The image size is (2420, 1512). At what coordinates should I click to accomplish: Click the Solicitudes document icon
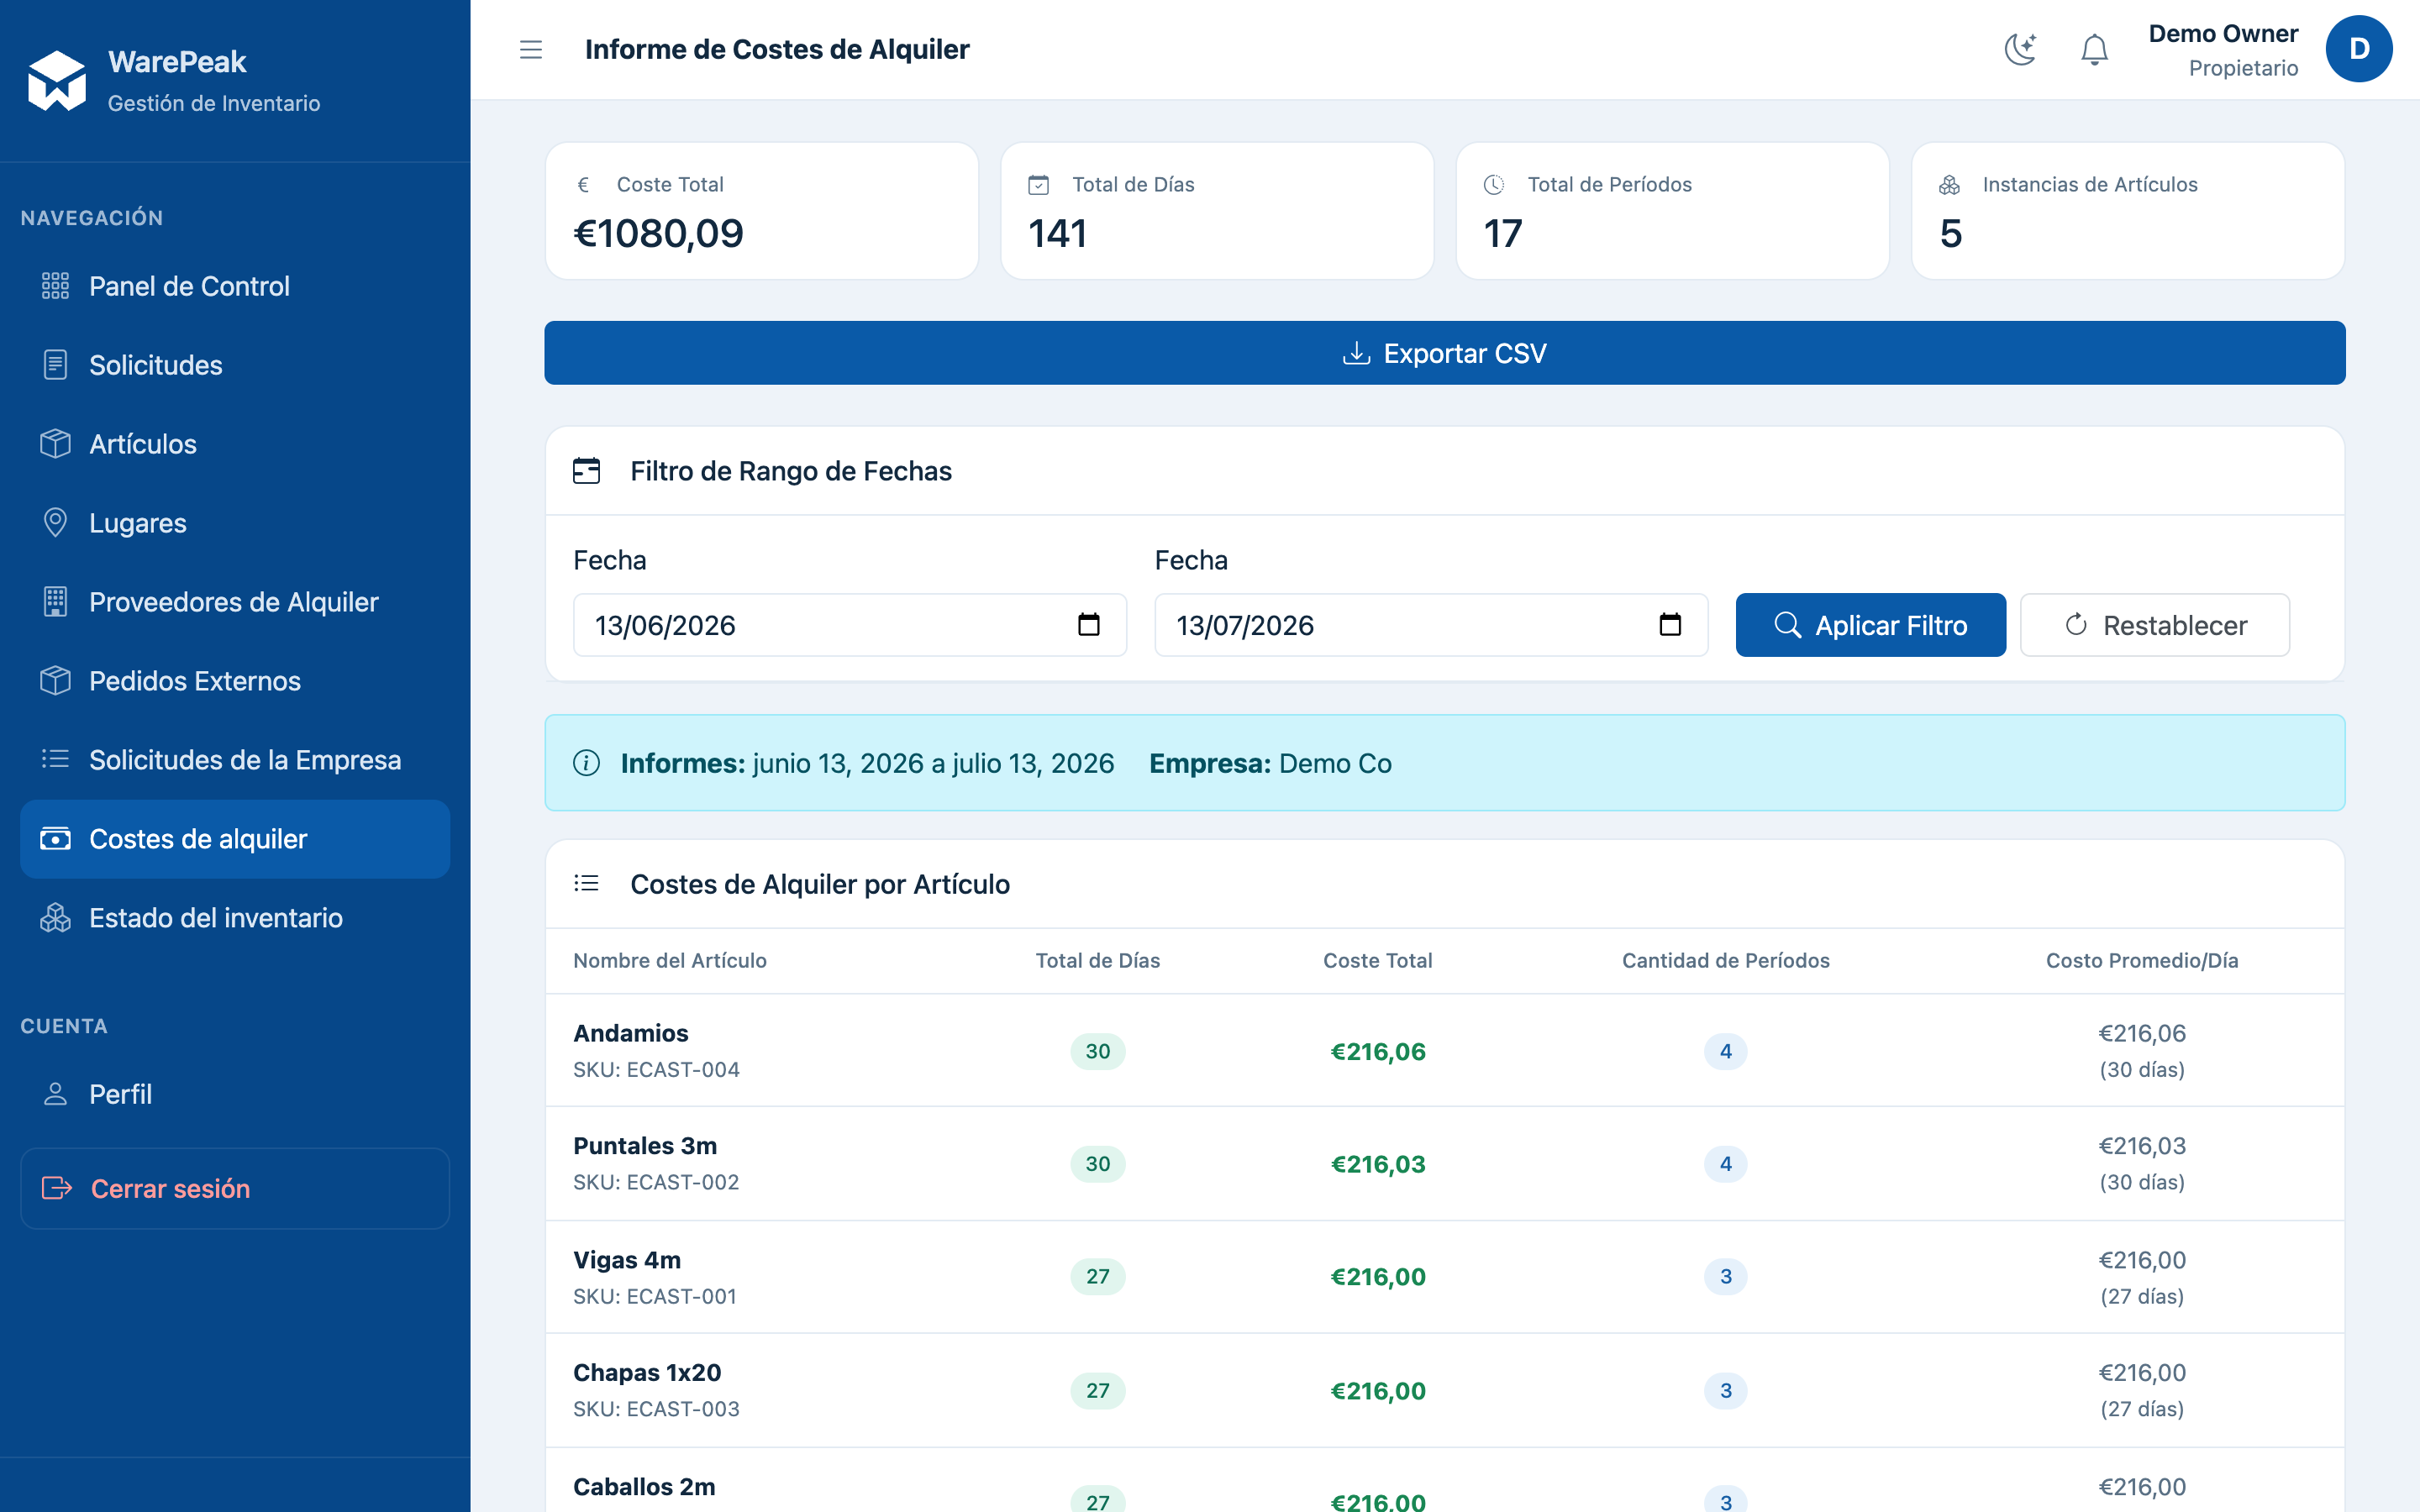click(55, 365)
